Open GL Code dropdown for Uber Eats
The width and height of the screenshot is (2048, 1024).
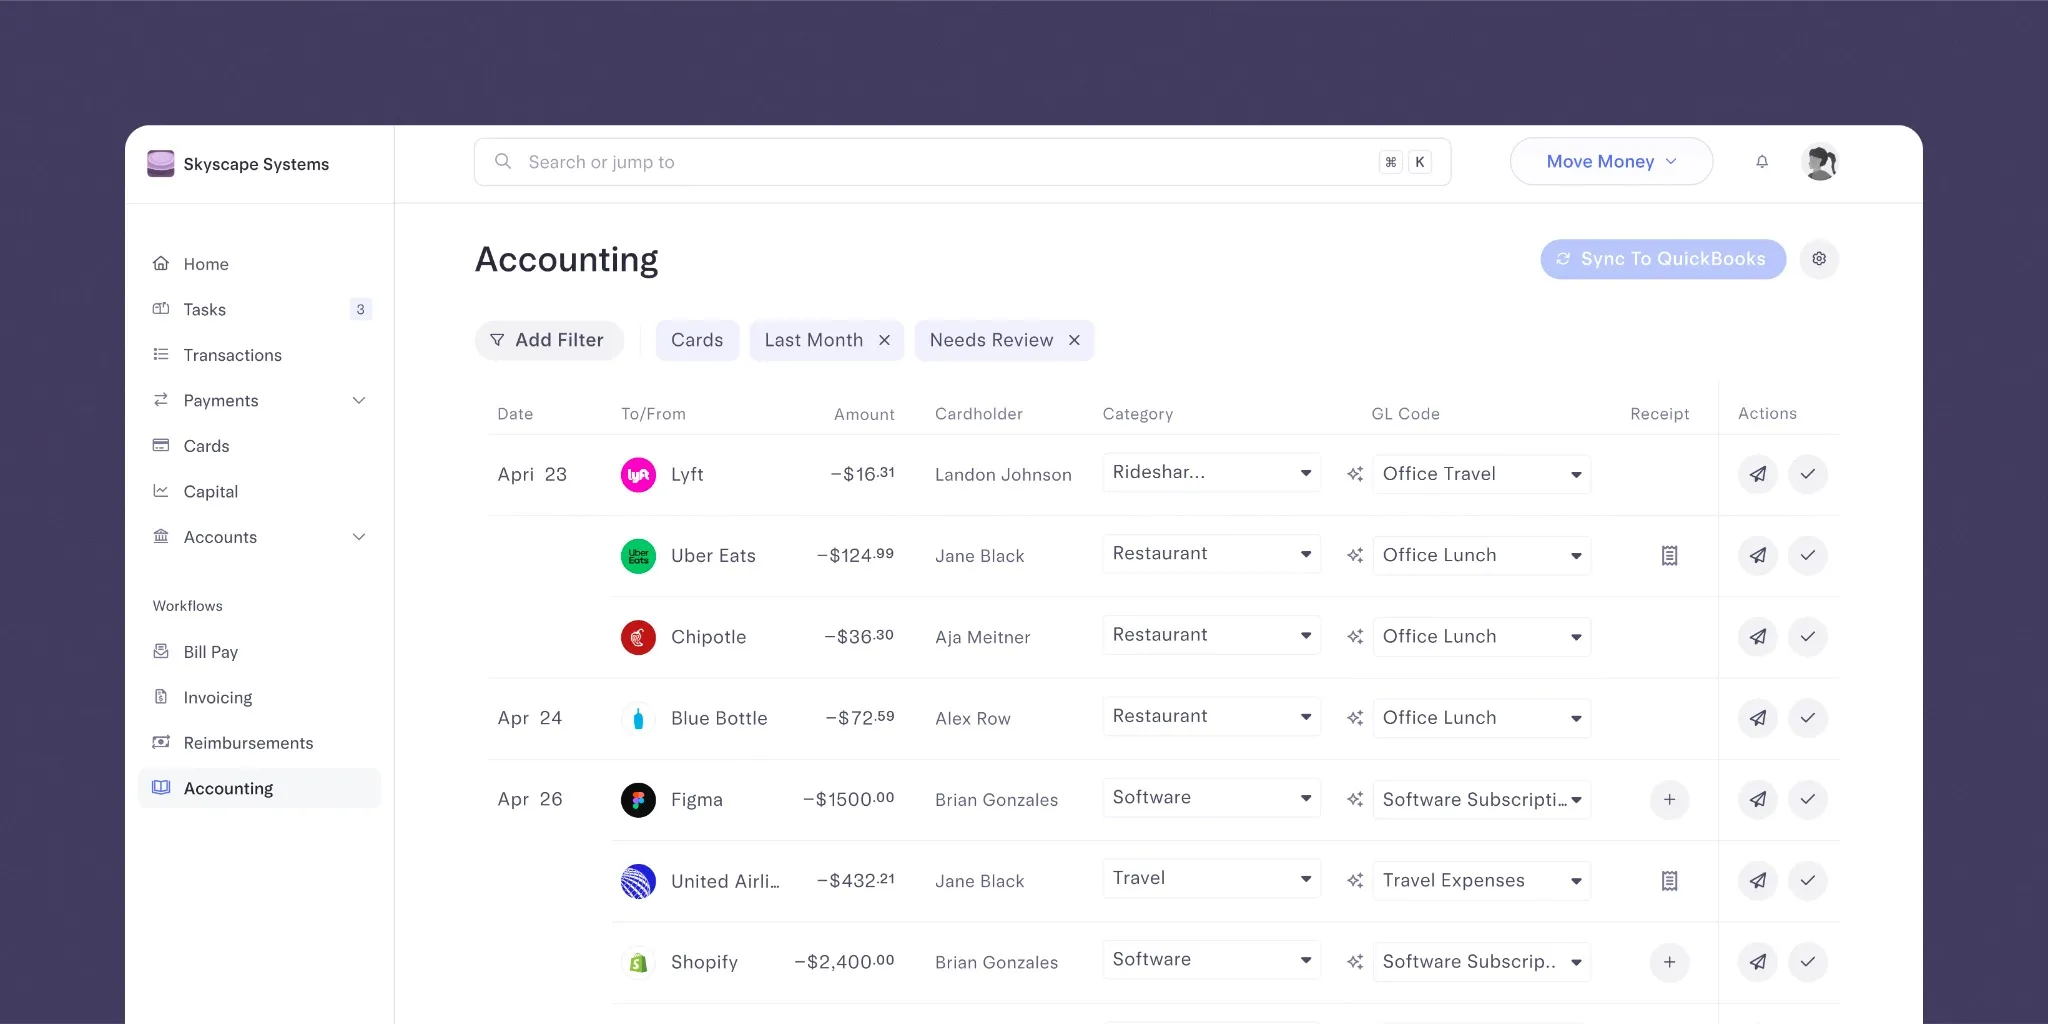(1481, 556)
